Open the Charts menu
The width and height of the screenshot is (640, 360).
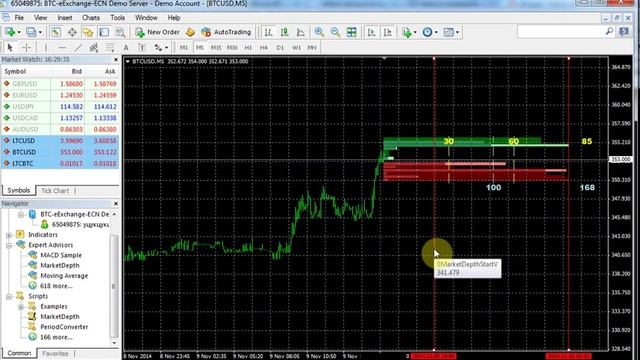pyautogui.click(x=91, y=18)
